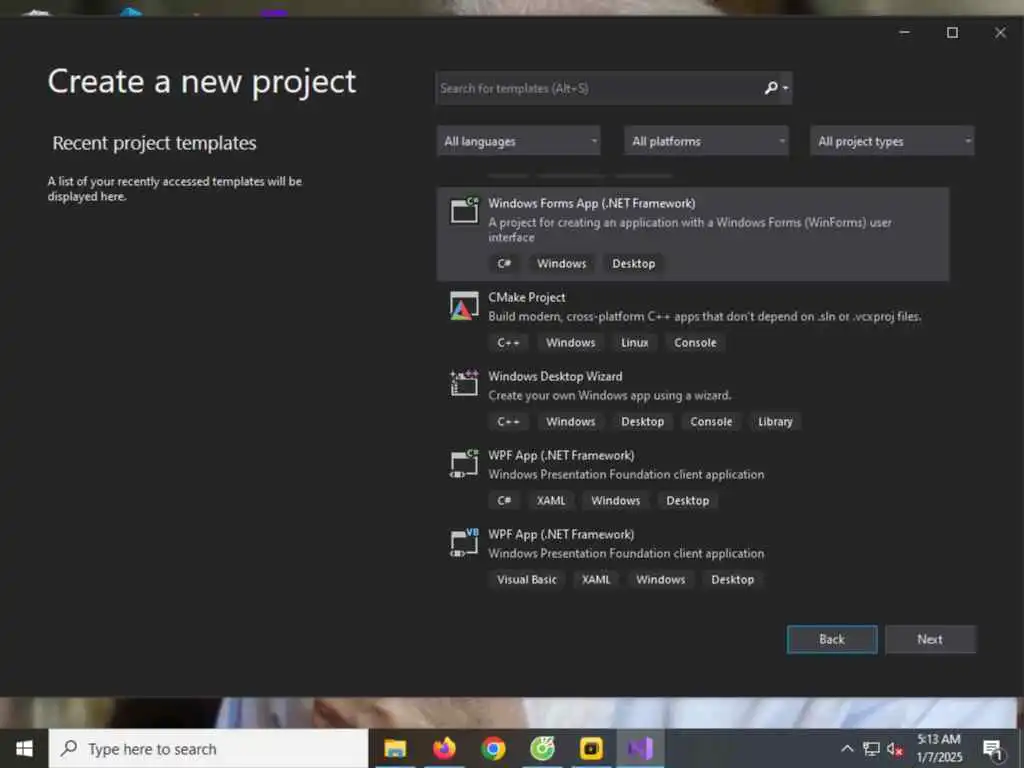Click the taskbar clock showing 5:13 AM
The image size is (1024, 768).
click(938, 748)
